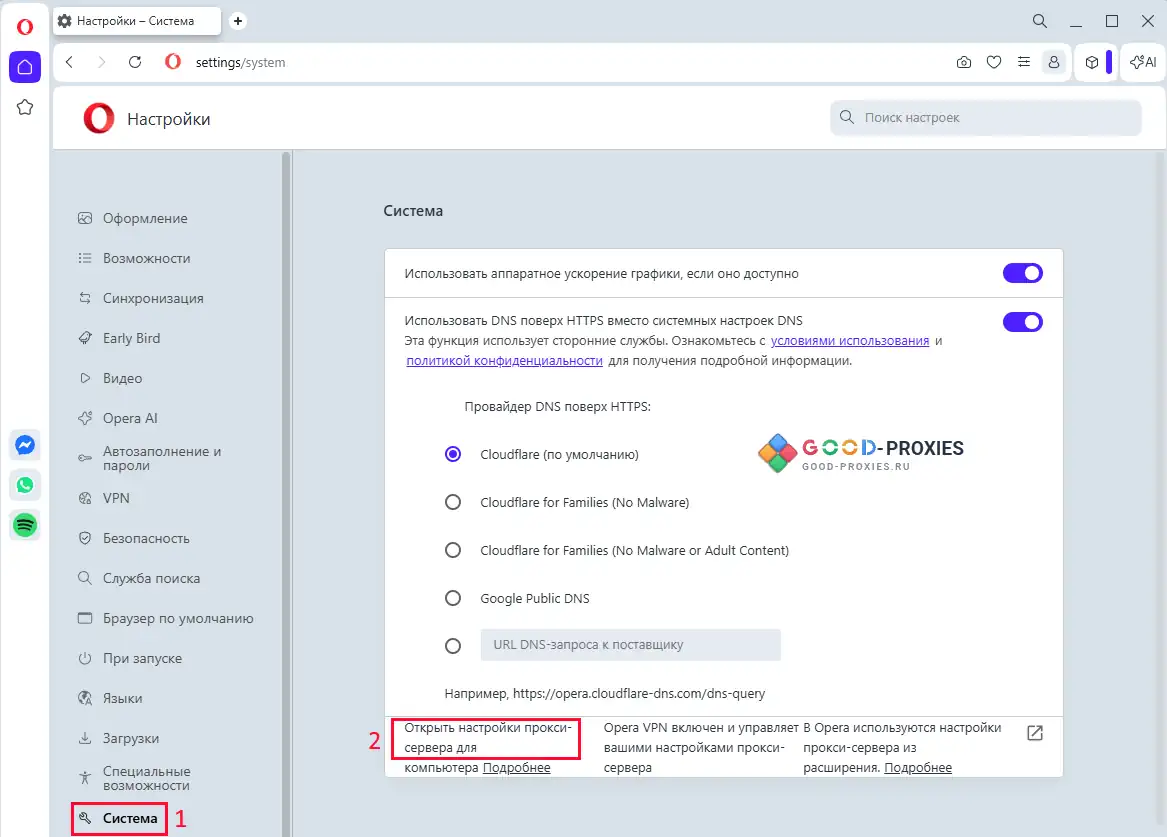Image resolution: width=1167 pixels, height=837 pixels.
Task: Toggle DNS over HTTPS switch
Action: [x=1023, y=322]
